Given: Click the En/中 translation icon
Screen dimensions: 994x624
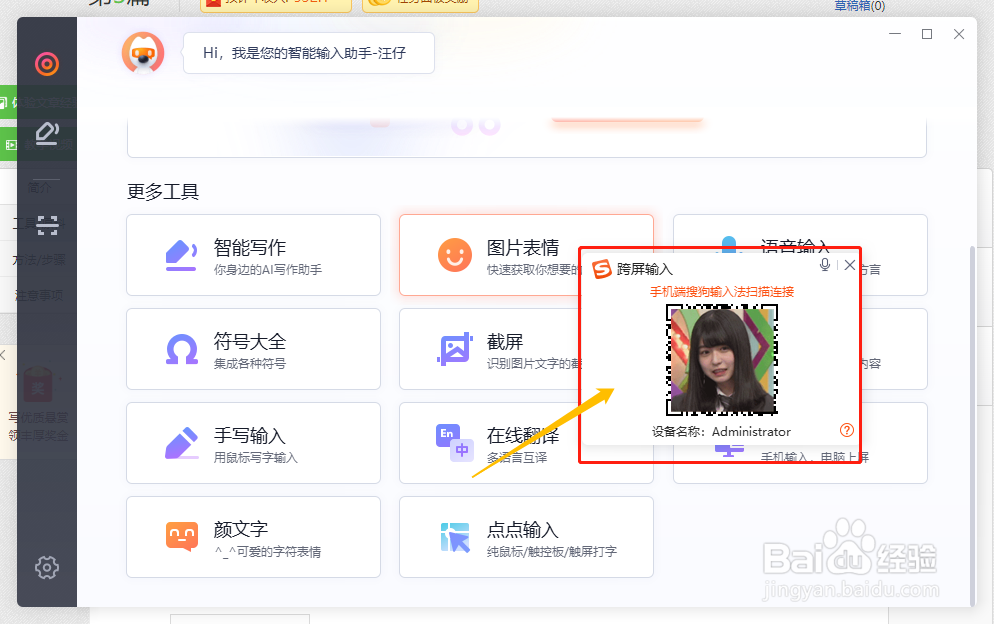Looking at the screenshot, I should pyautogui.click(x=455, y=443).
